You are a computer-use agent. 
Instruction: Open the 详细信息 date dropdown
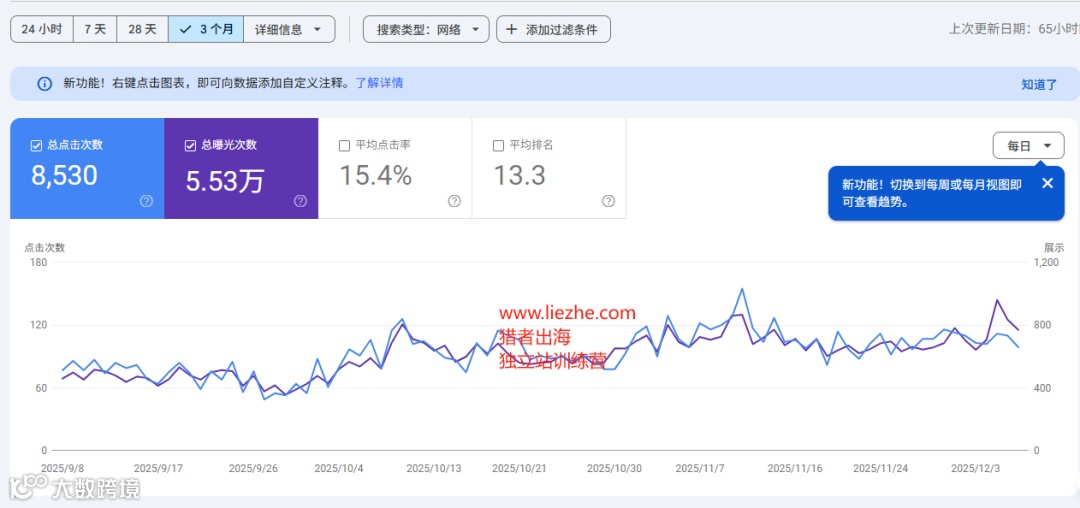[289, 30]
